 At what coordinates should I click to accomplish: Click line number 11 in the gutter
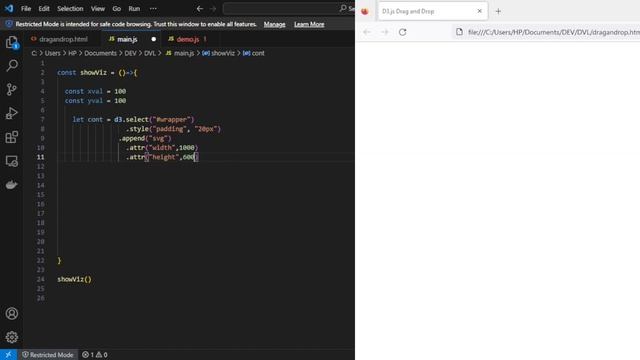[40, 157]
